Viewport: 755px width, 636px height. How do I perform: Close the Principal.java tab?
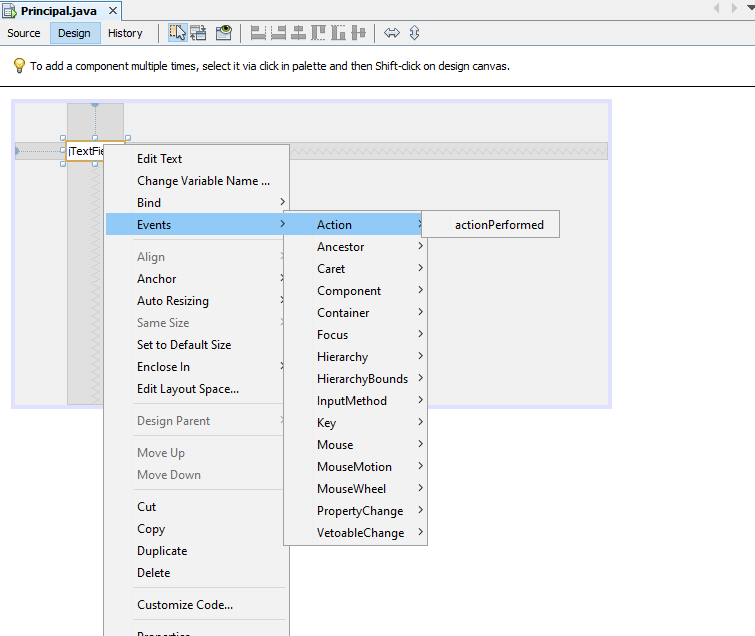[x=113, y=11]
